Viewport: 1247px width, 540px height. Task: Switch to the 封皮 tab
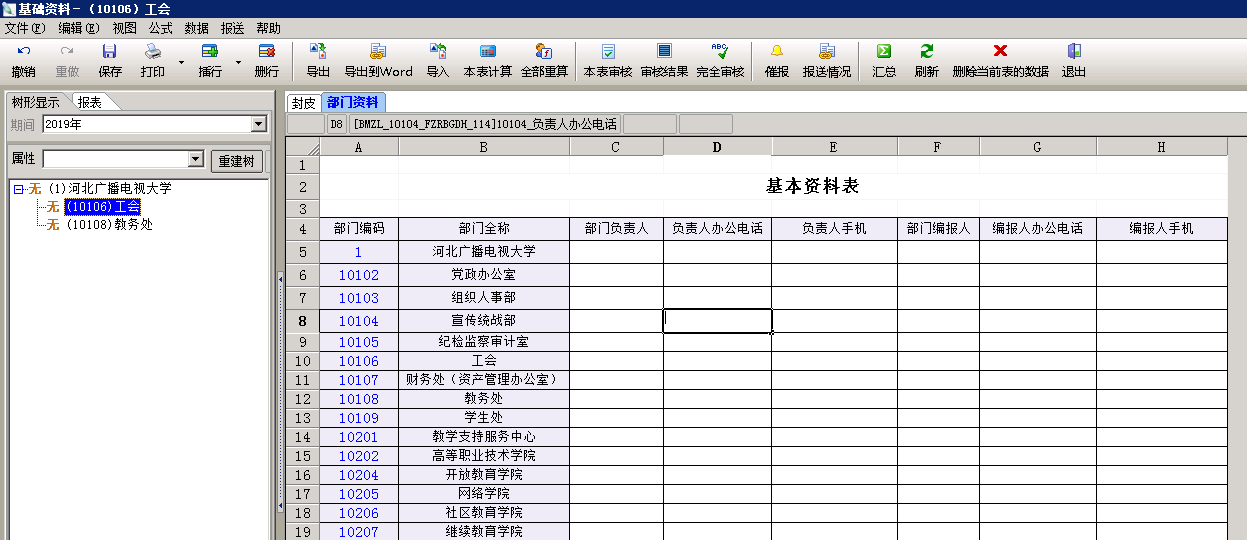click(x=304, y=102)
